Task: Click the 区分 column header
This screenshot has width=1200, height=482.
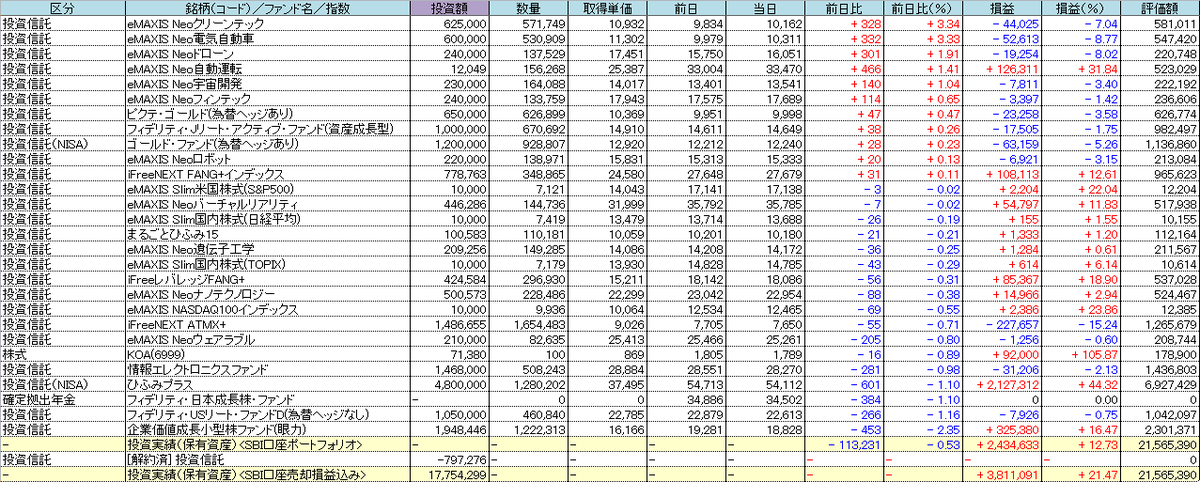Action: pos(62,7)
